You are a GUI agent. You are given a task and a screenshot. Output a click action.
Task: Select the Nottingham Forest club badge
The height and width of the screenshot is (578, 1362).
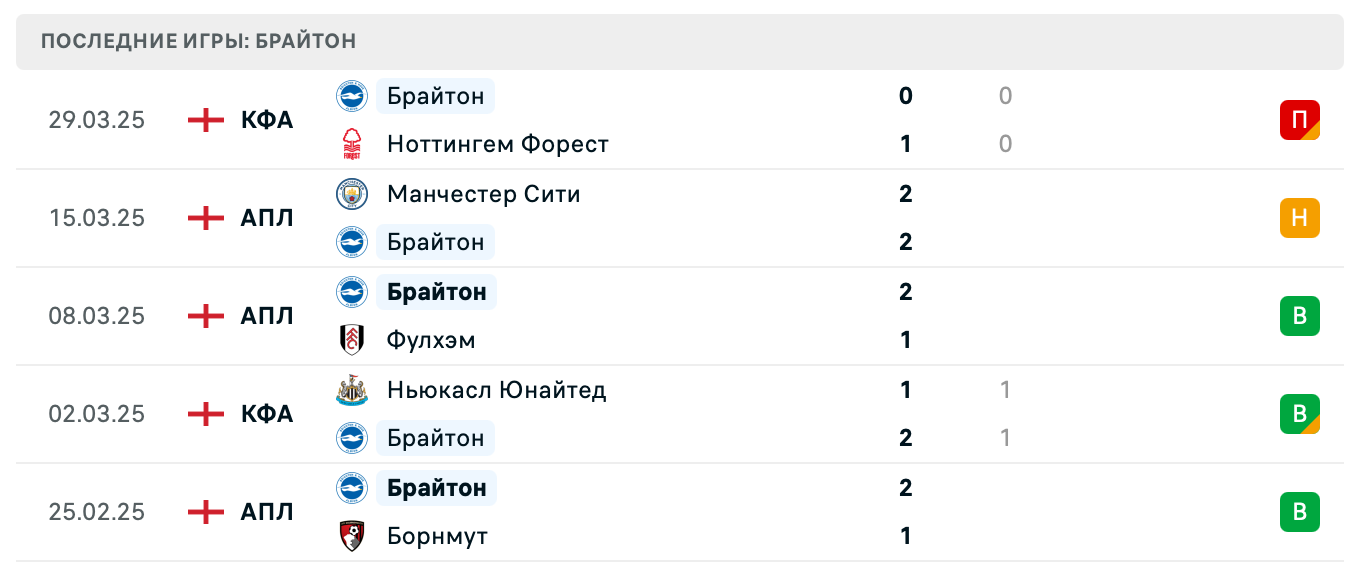tap(351, 144)
